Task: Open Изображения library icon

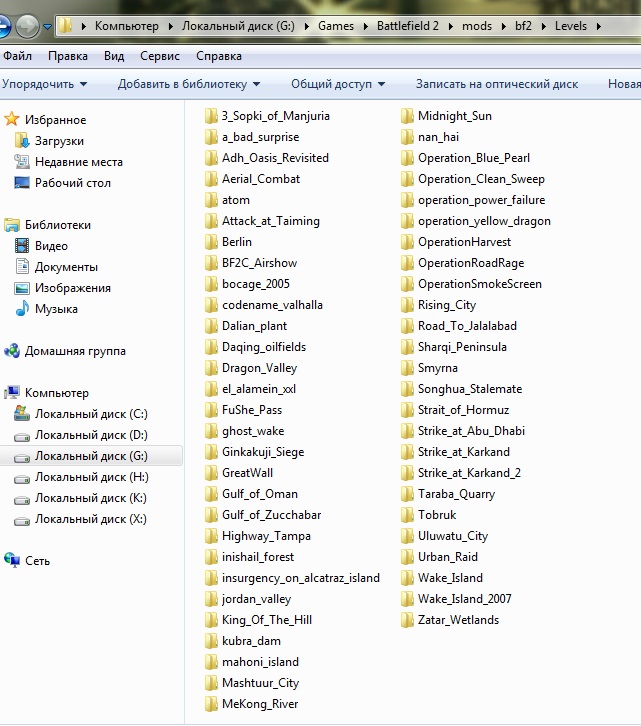Action: coord(22,288)
